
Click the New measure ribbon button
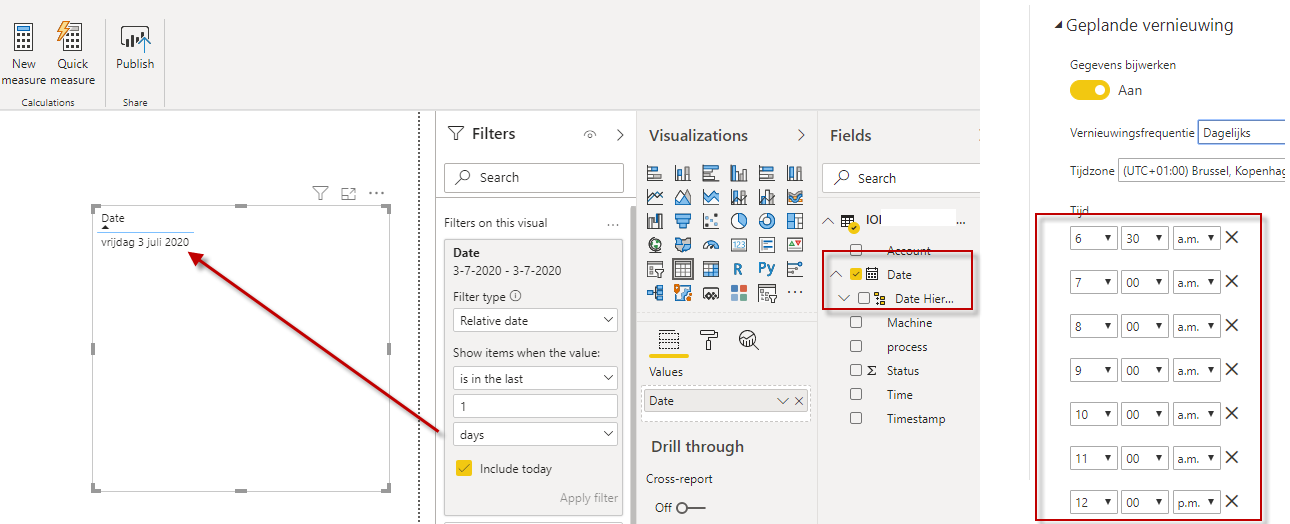[23, 53]
